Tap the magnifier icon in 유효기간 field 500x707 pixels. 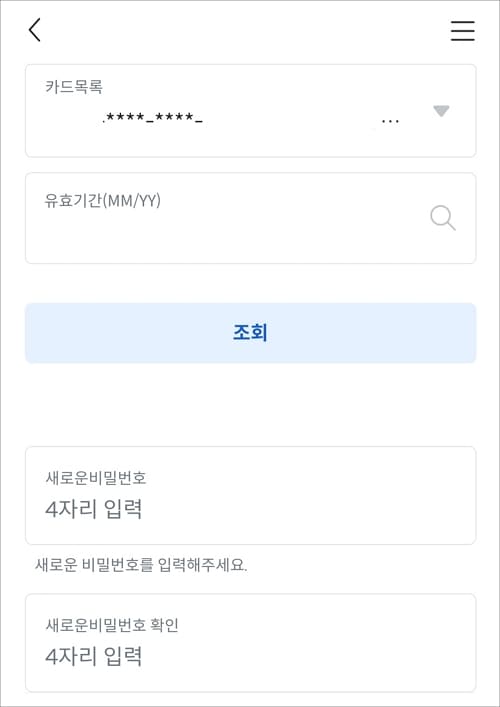(443, 218)
